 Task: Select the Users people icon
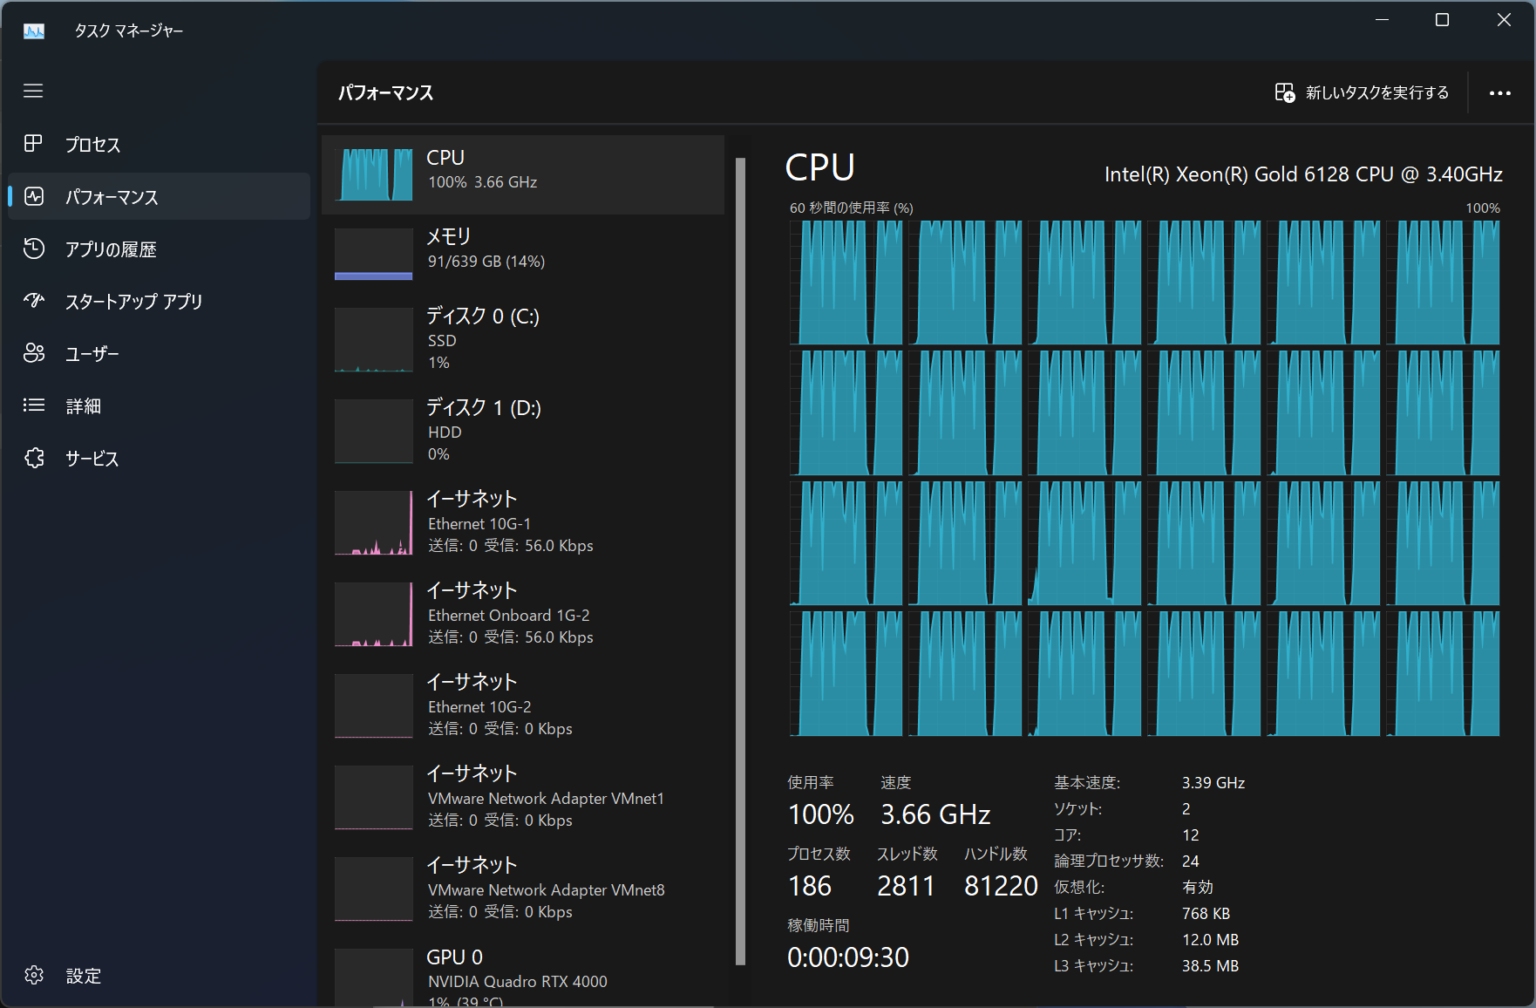click(x=33, y=353)
